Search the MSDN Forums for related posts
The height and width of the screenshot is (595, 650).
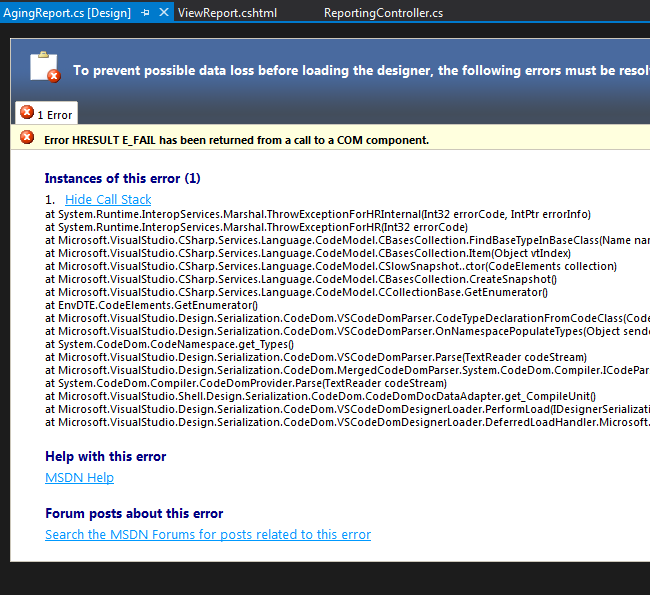click(208, 534)
